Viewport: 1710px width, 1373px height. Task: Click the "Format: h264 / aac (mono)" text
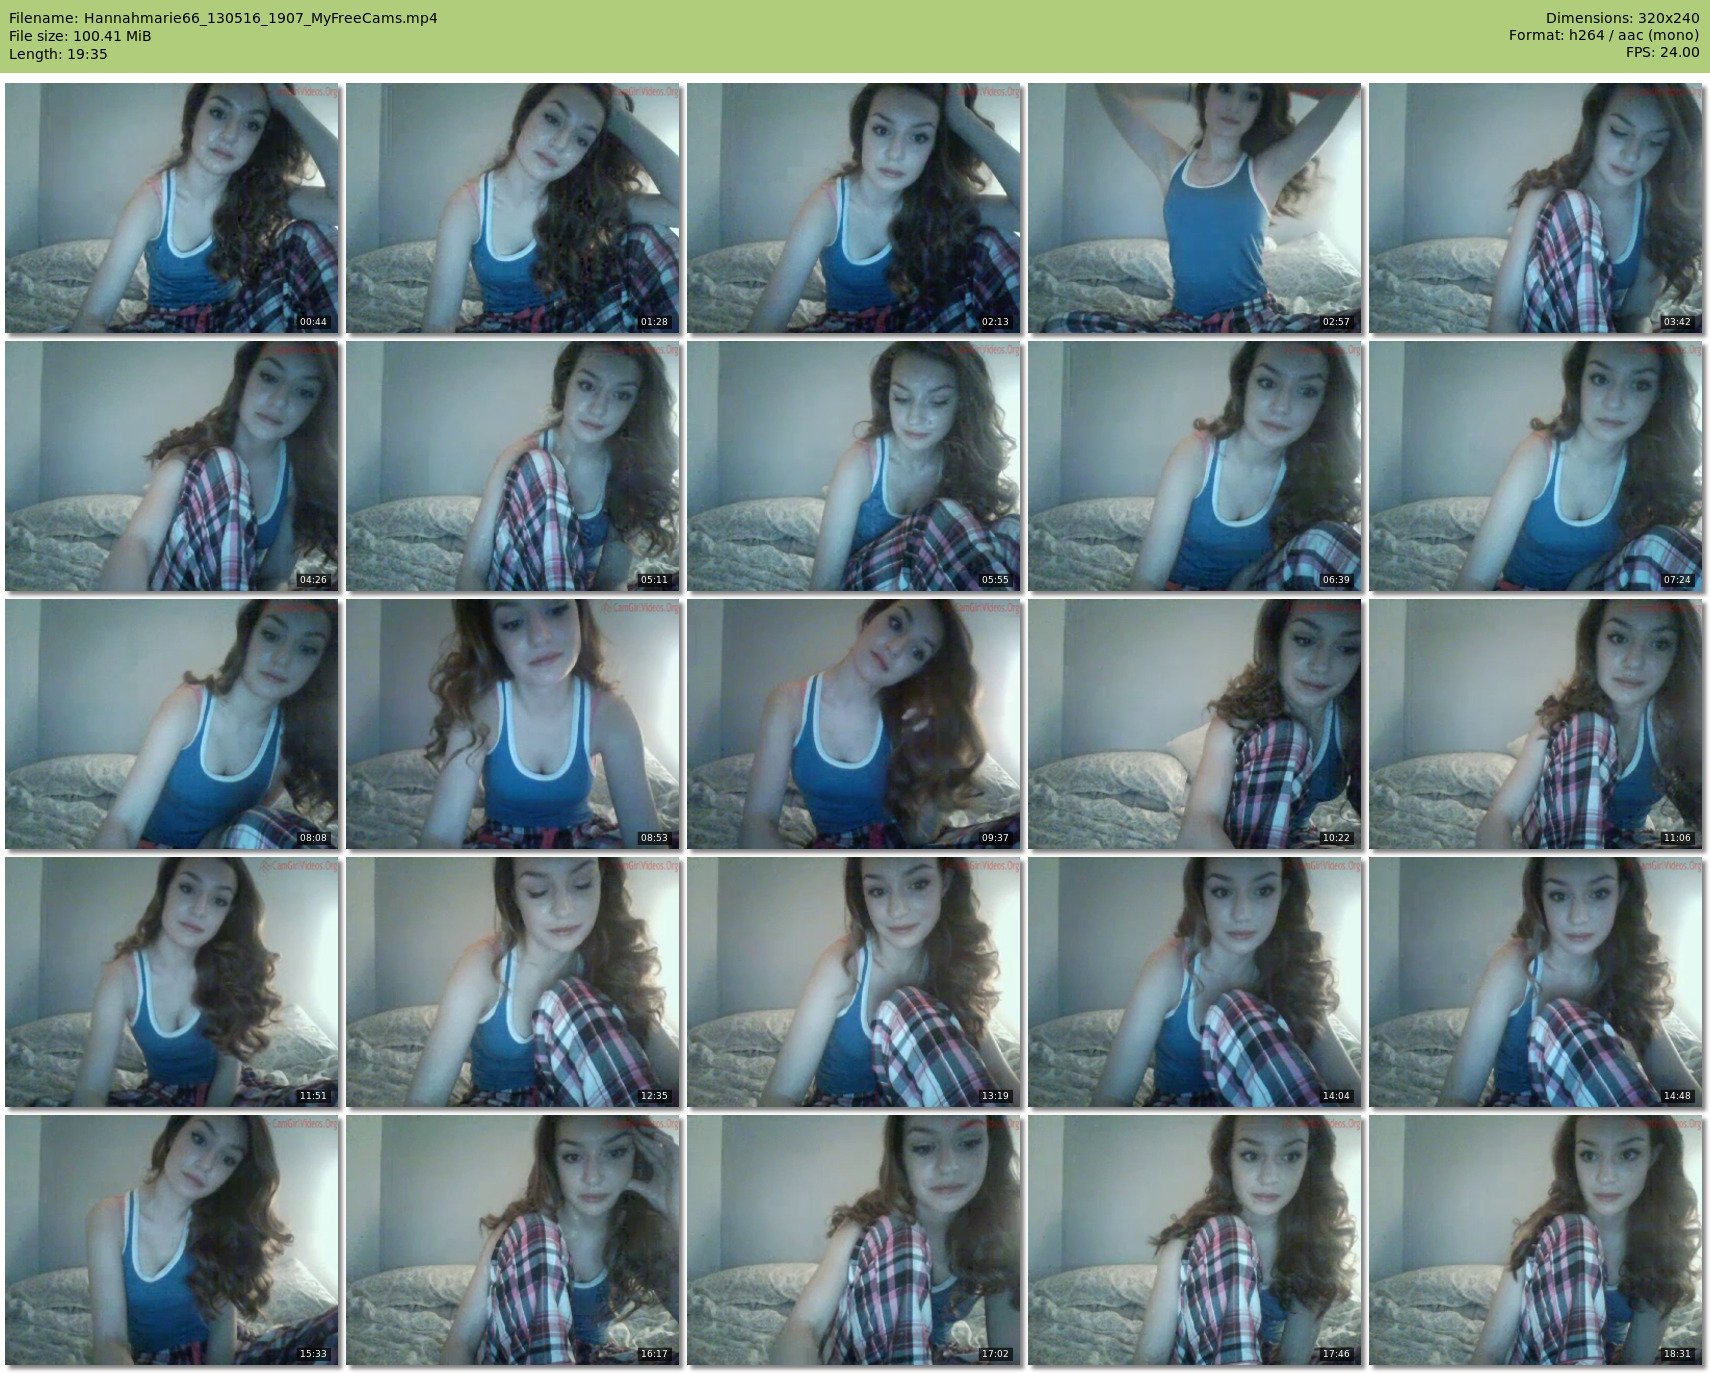pyautogui.click(x=1604, y=36)
